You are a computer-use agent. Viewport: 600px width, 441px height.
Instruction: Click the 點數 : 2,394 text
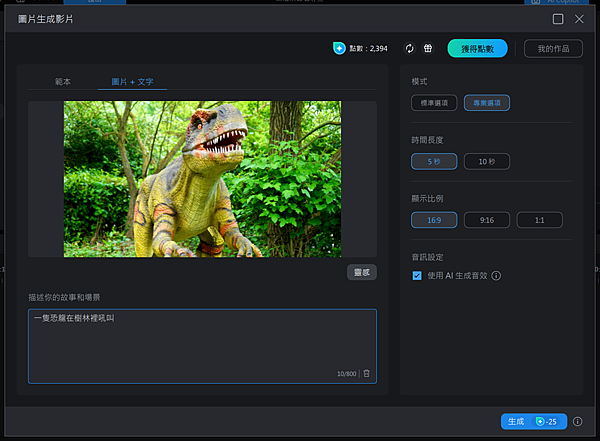[x=368, y=49]
